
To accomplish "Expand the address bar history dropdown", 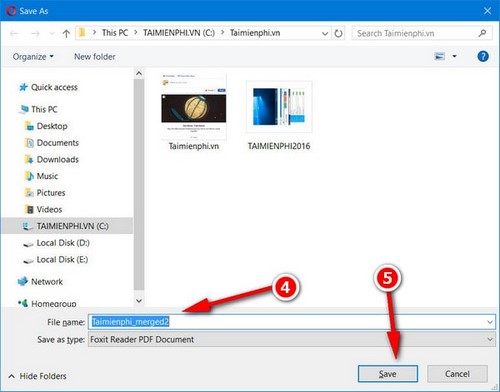I will click(325, 33).
